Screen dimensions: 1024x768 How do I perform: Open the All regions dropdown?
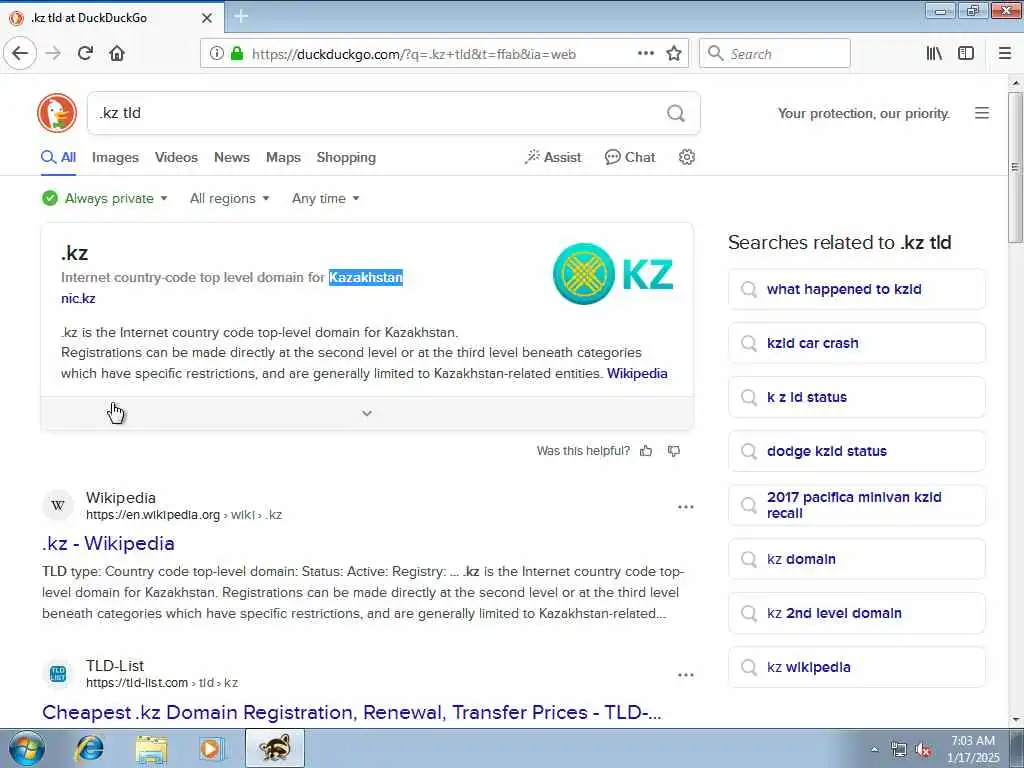tap(229, 198)
